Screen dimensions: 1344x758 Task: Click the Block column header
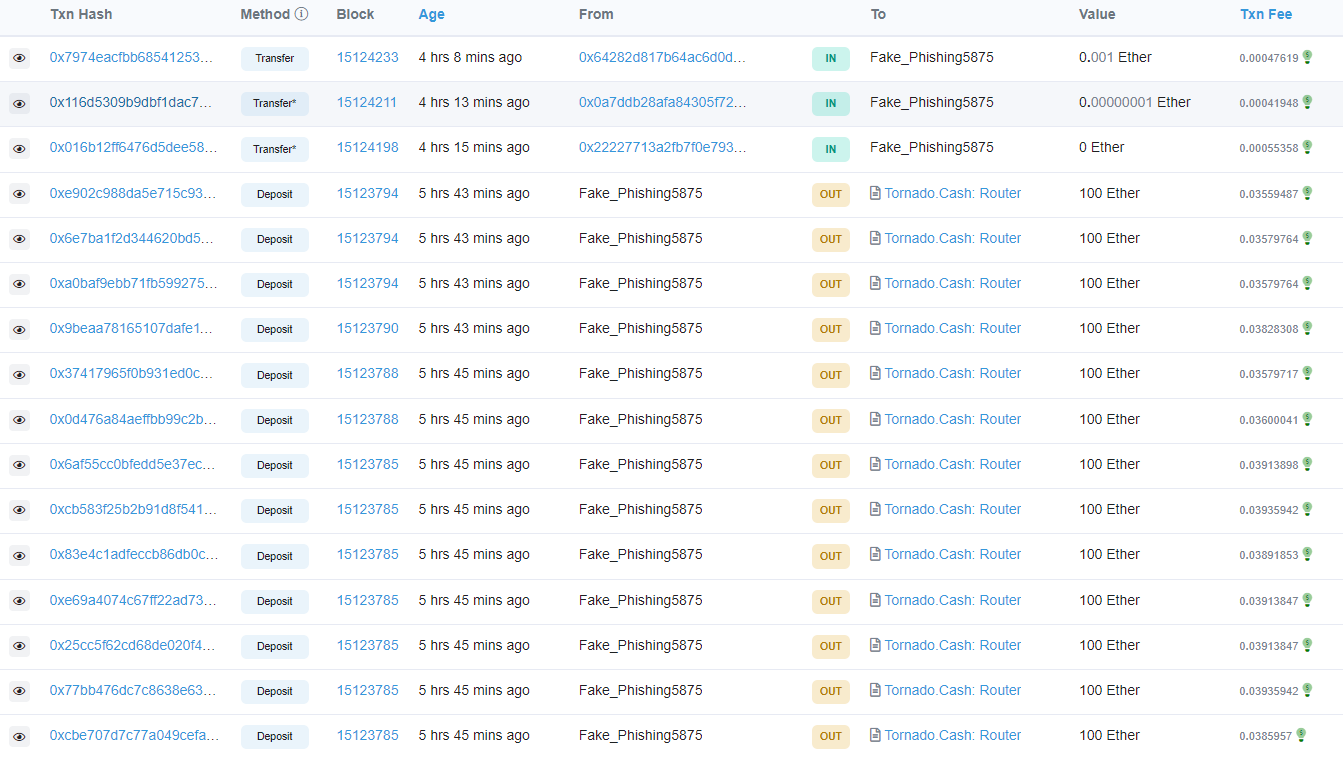(356, 14)
